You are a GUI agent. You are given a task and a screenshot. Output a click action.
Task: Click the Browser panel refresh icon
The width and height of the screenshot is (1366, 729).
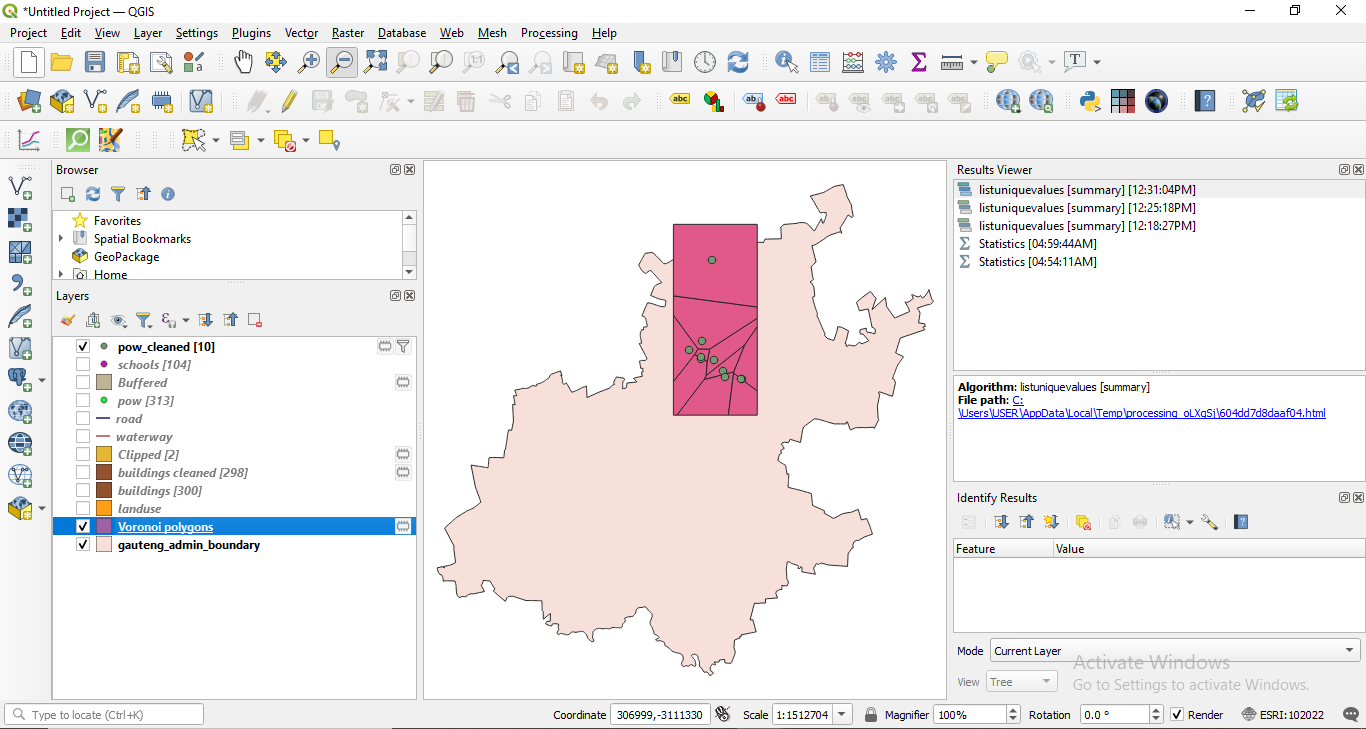[93, 194]
